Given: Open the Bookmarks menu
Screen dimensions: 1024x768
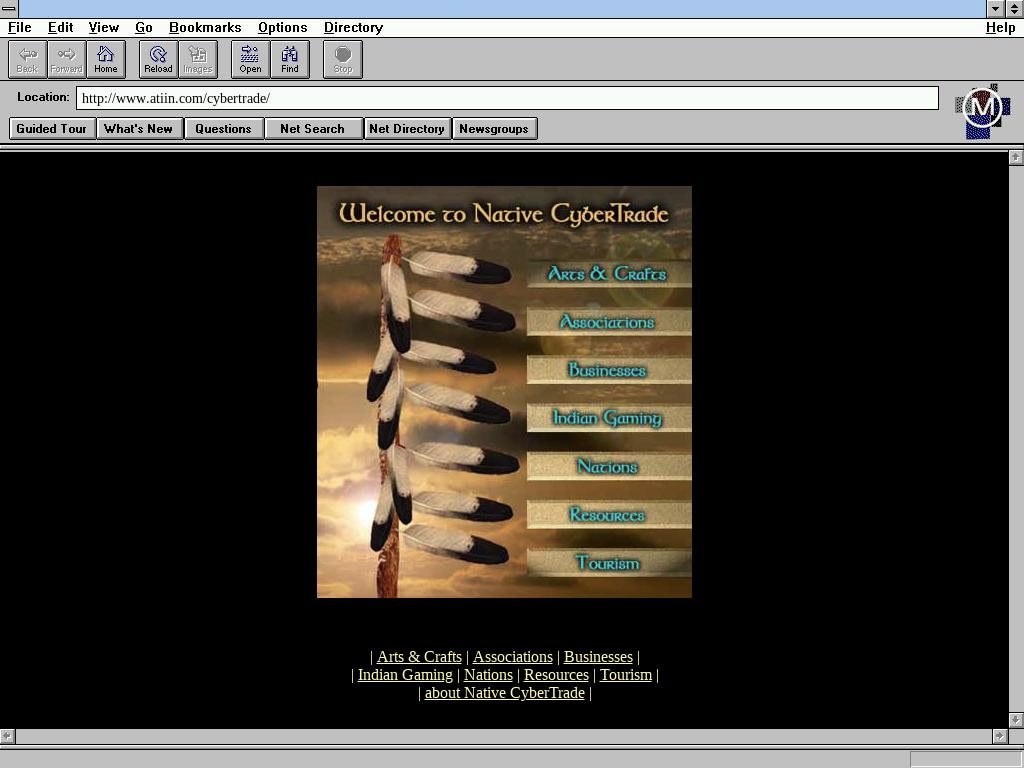Looking at the screenshot, I should (205, 28).
